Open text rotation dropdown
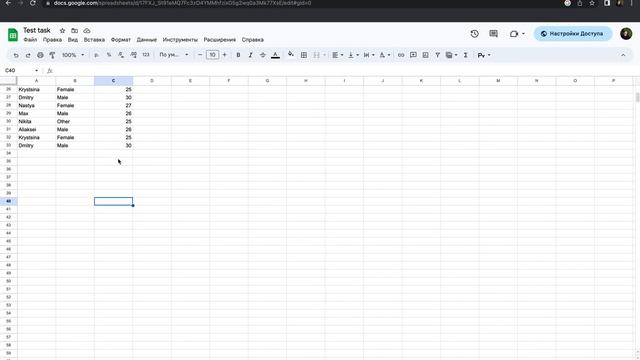The image size is (640, 360). 384,55
